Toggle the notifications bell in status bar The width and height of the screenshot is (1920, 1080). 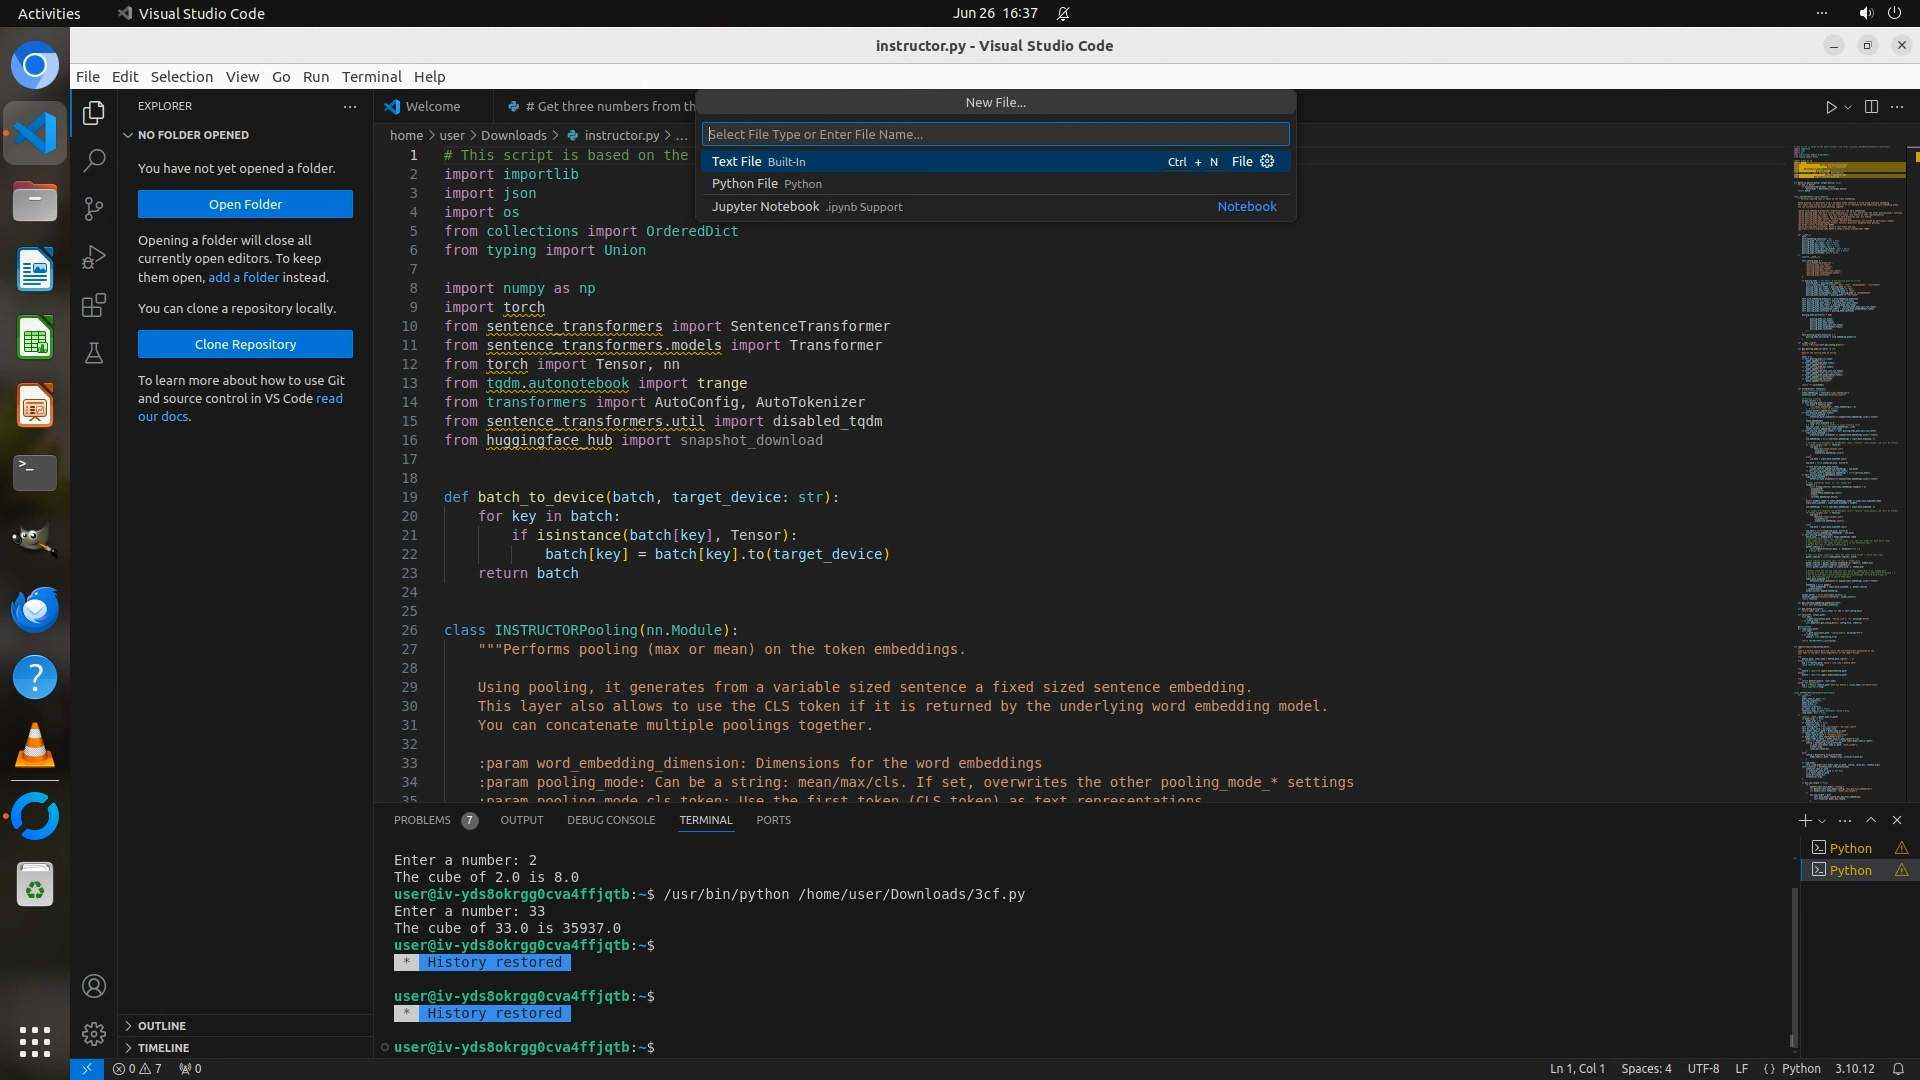click(1898, 1068)
